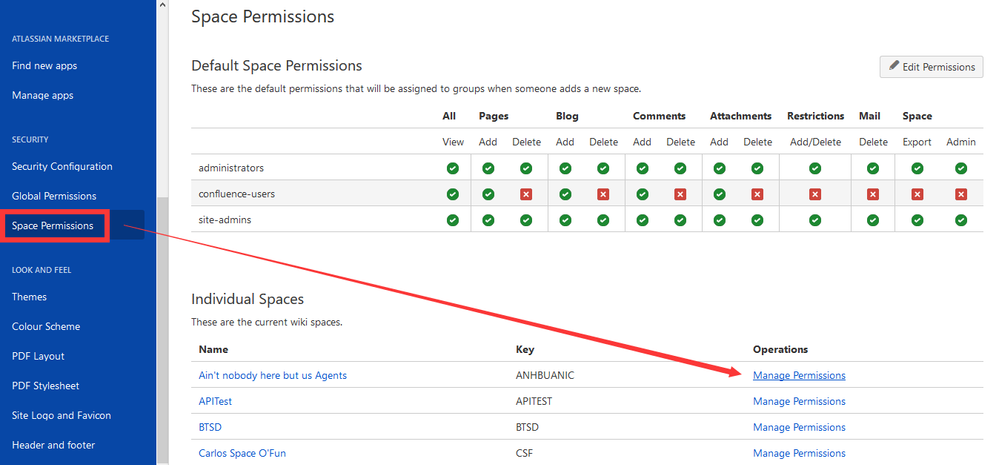Manage Permissions for ANHBUANIC space
999x465 pixels.
[x=799, y=375]
